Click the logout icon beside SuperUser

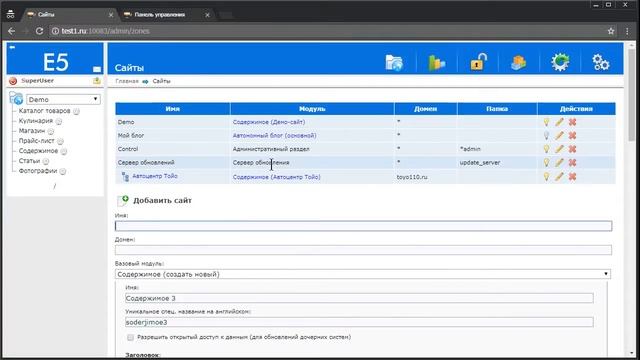tap(97, 81)
